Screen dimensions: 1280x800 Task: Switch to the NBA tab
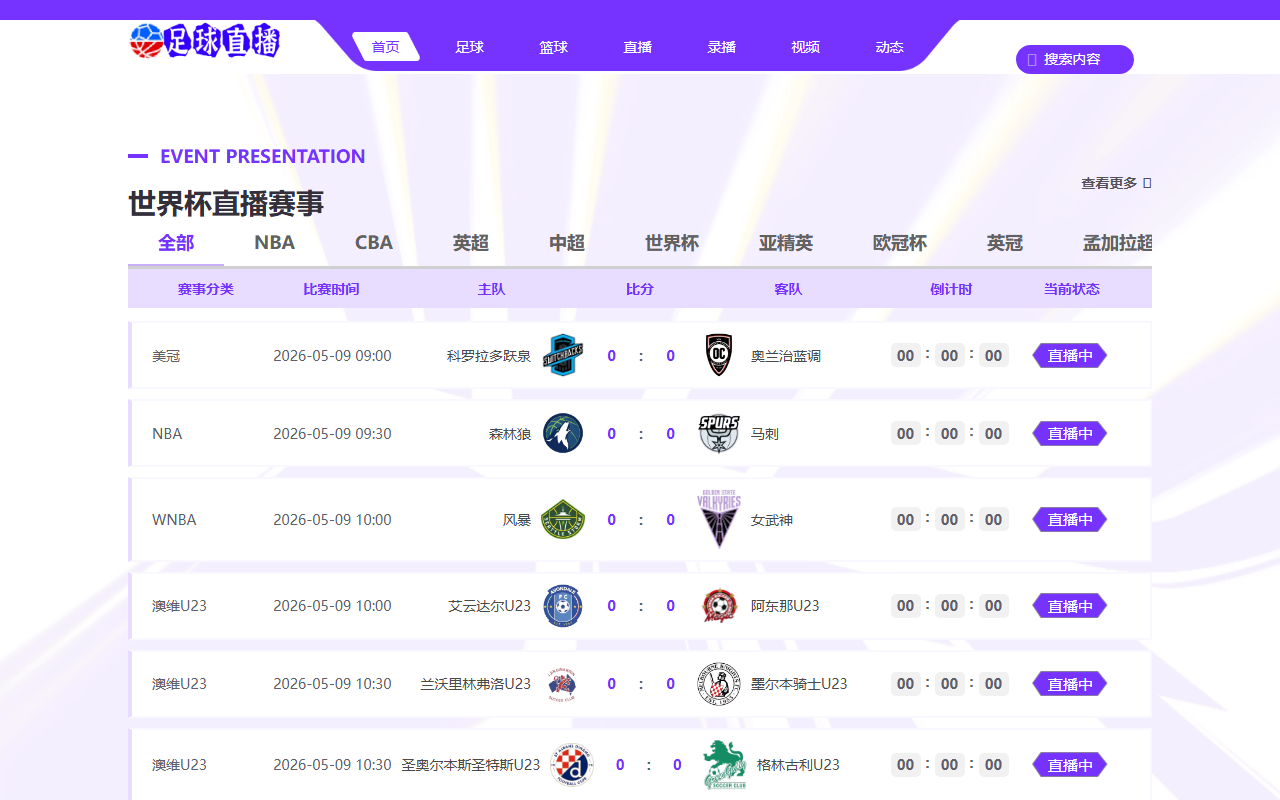click(274, 243)
